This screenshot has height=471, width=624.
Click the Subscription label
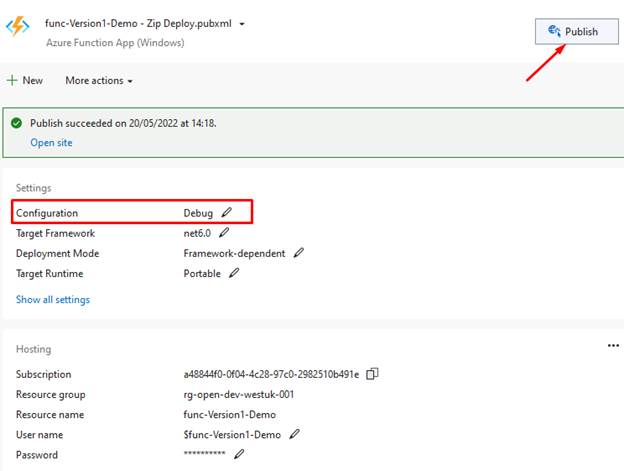pos(44,374)
